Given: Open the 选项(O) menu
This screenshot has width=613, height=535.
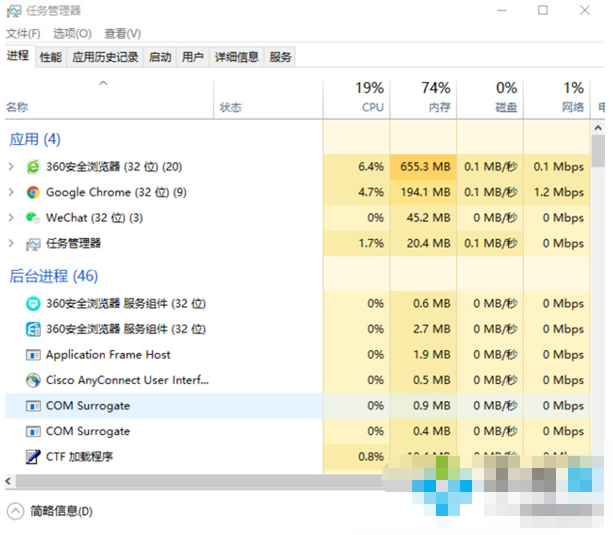Looking at the screenshot, I should (72, 34).
